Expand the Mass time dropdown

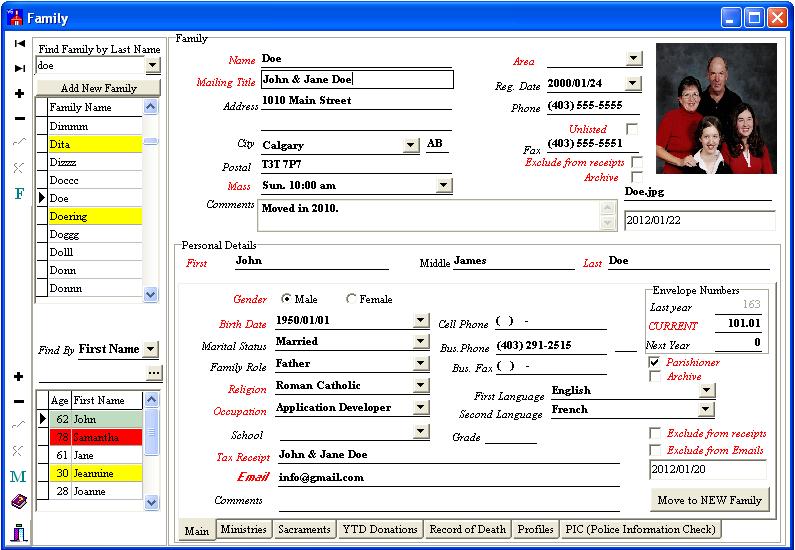point(443,185)
